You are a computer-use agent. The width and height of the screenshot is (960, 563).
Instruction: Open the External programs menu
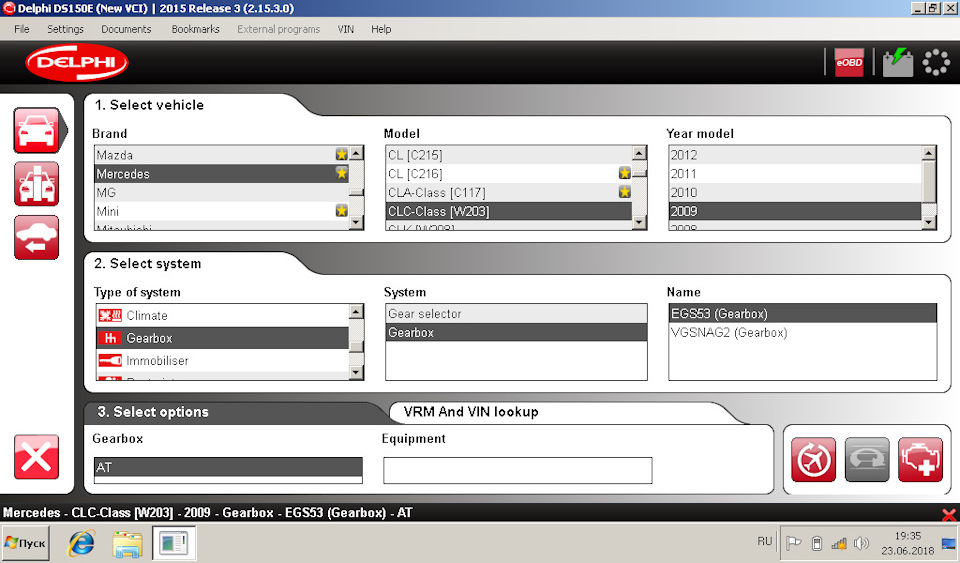click(x=279, y=29)
